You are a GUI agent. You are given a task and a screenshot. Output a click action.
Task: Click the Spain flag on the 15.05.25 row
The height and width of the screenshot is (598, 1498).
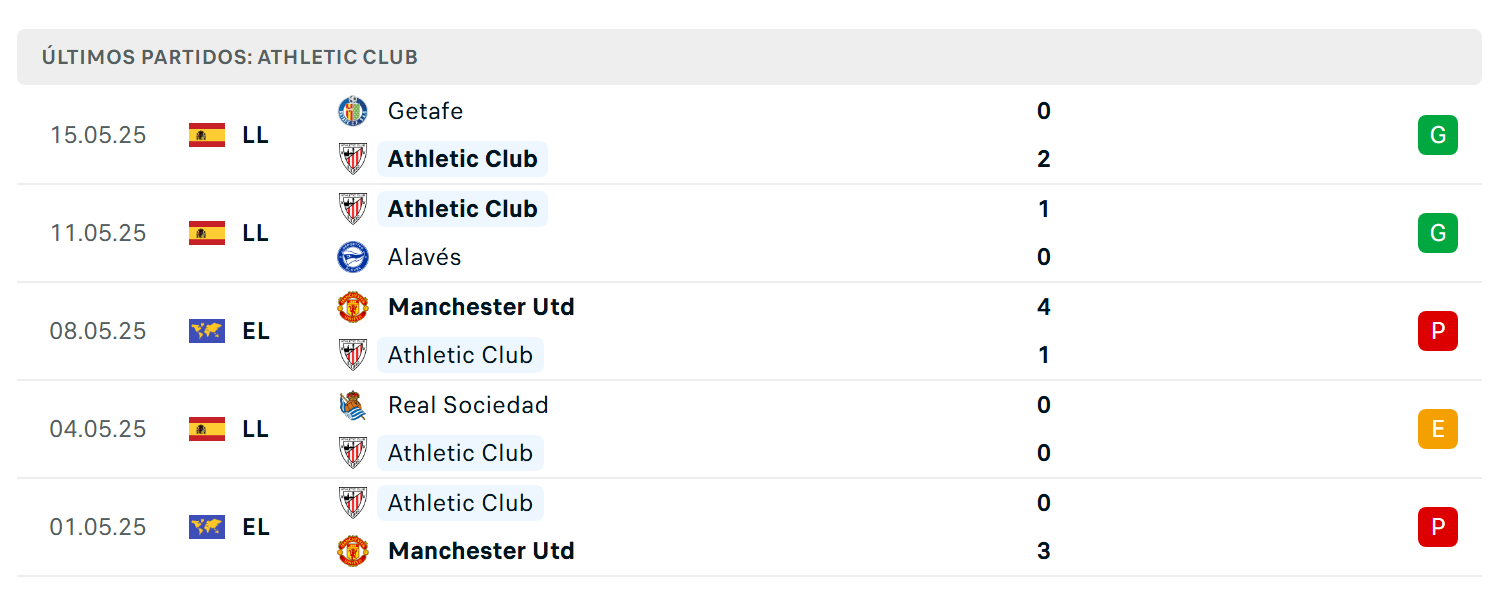tap(207, 135)
